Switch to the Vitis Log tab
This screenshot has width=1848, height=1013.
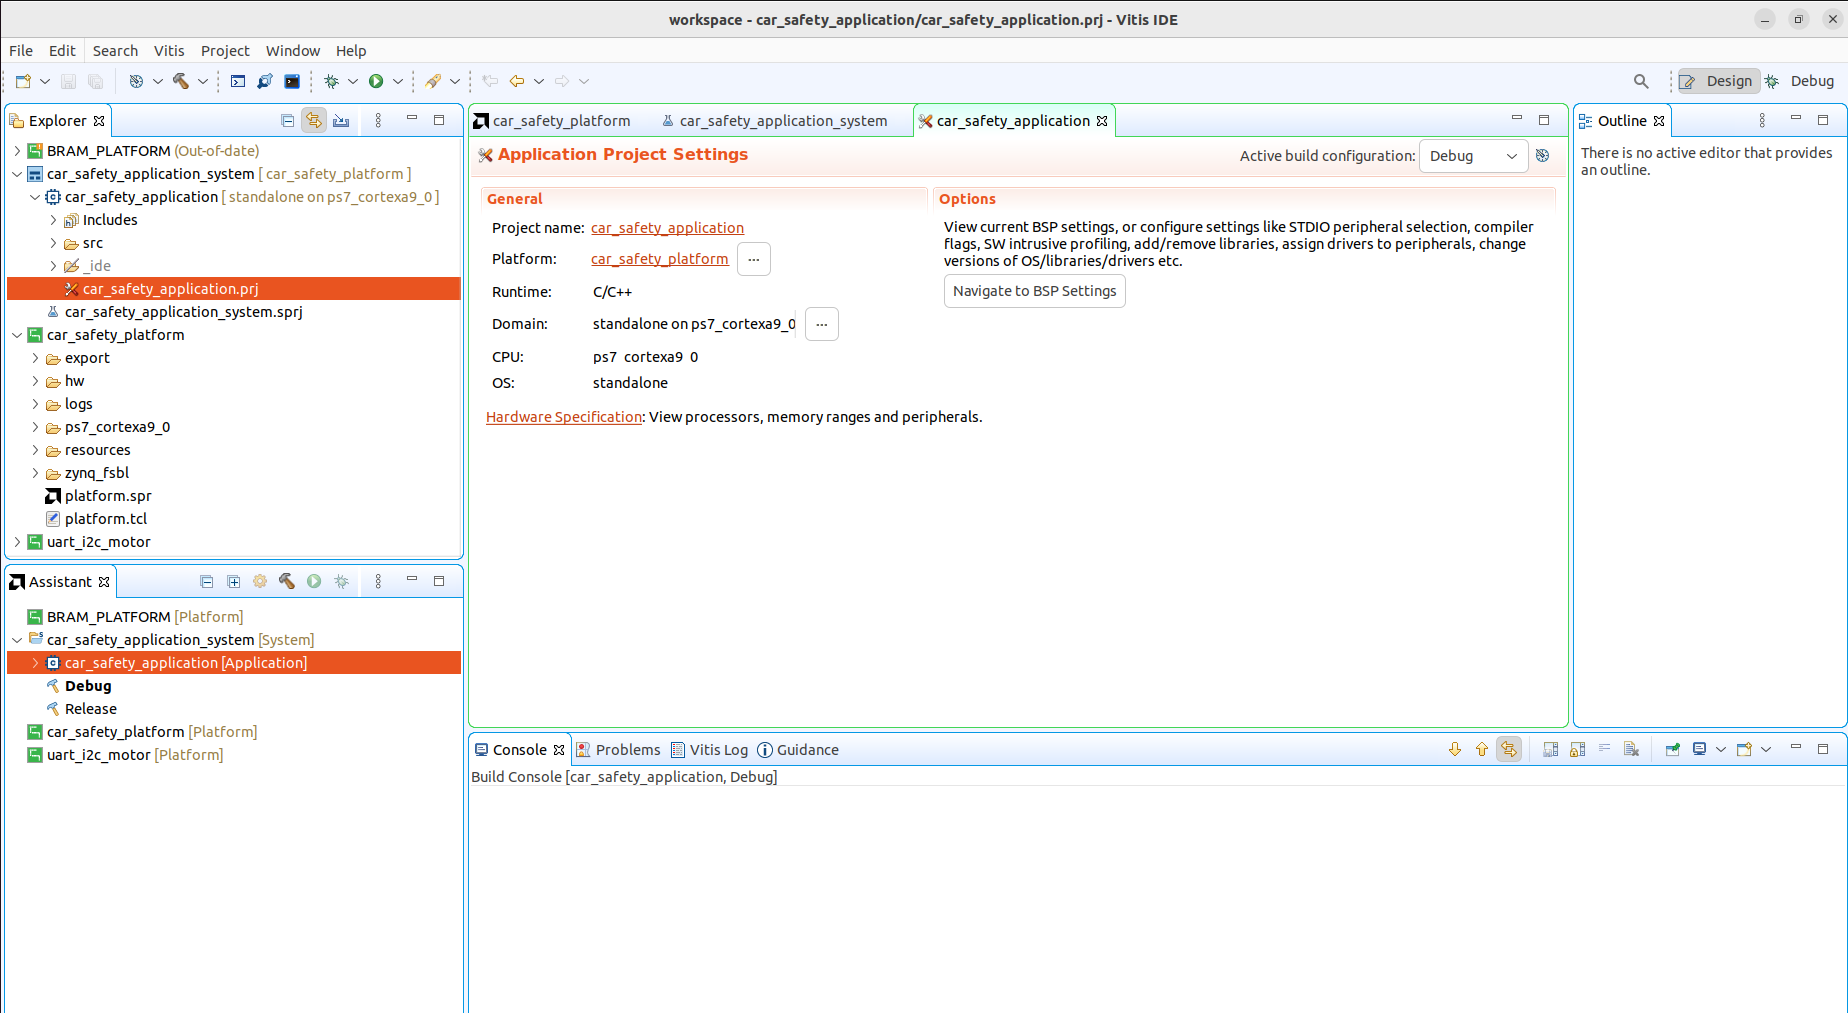[709, 750]
